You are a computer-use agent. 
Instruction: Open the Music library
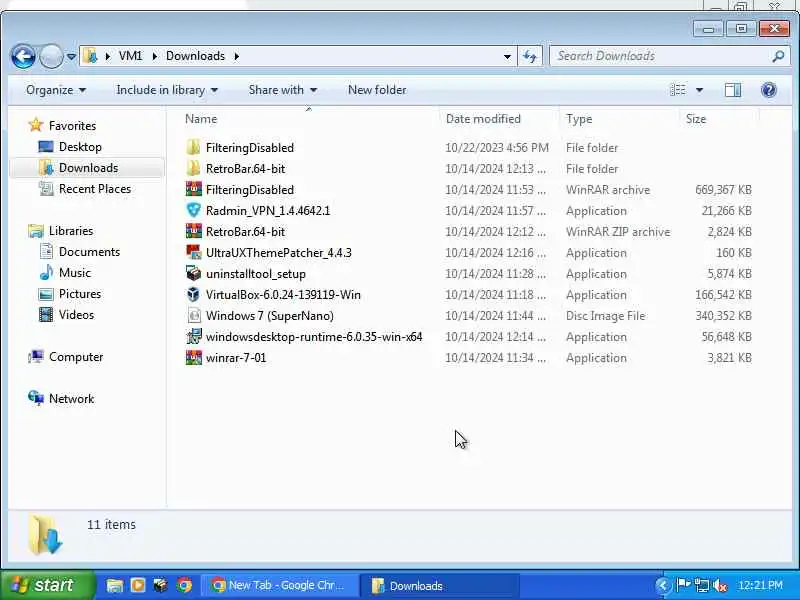[74, 273]
